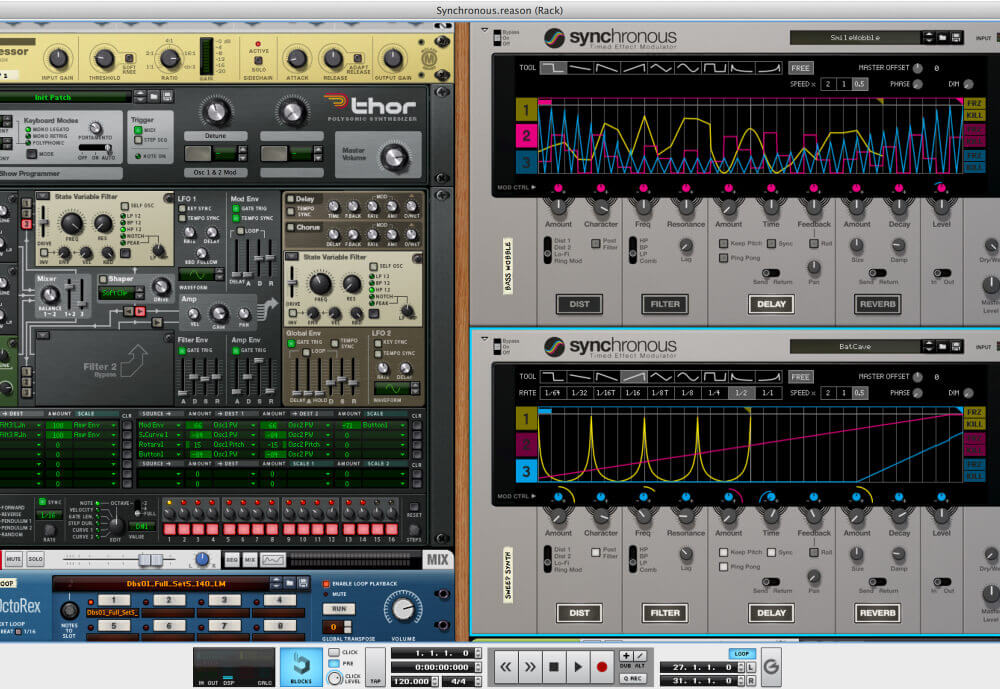The width and height of the screenshot is (1000, 689).
Task: Select 1/4 rate in BatCave Synchronous
Action: [714, 393]
